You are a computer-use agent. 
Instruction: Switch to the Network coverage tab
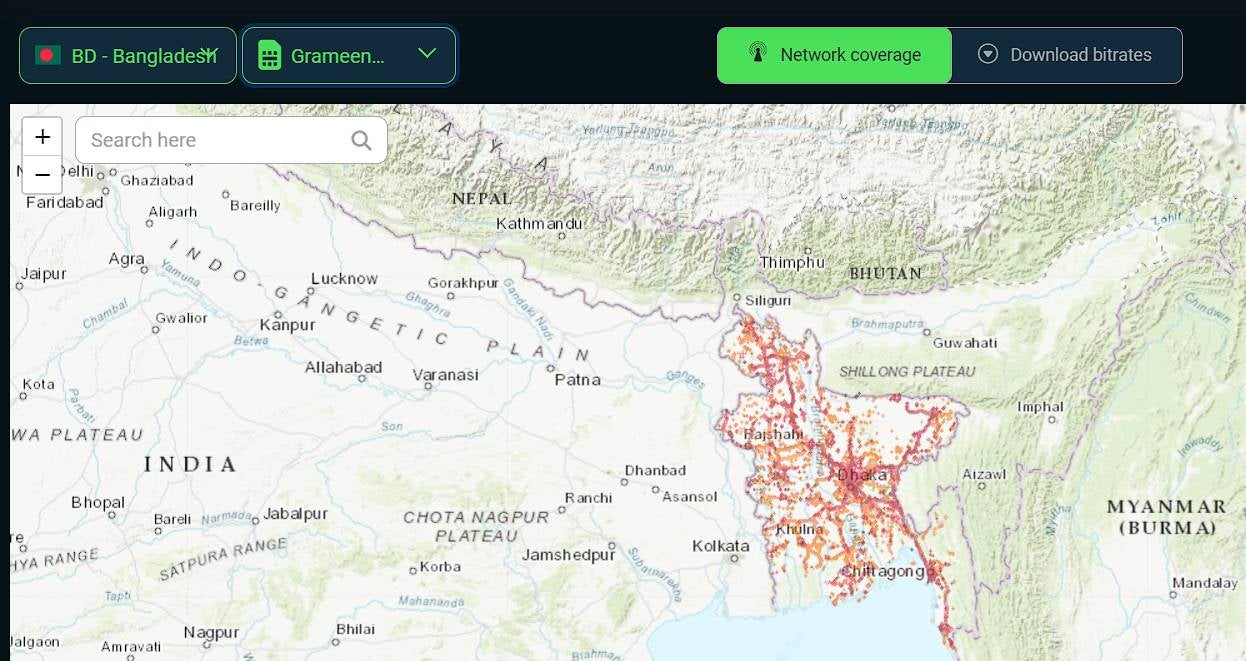834,55
